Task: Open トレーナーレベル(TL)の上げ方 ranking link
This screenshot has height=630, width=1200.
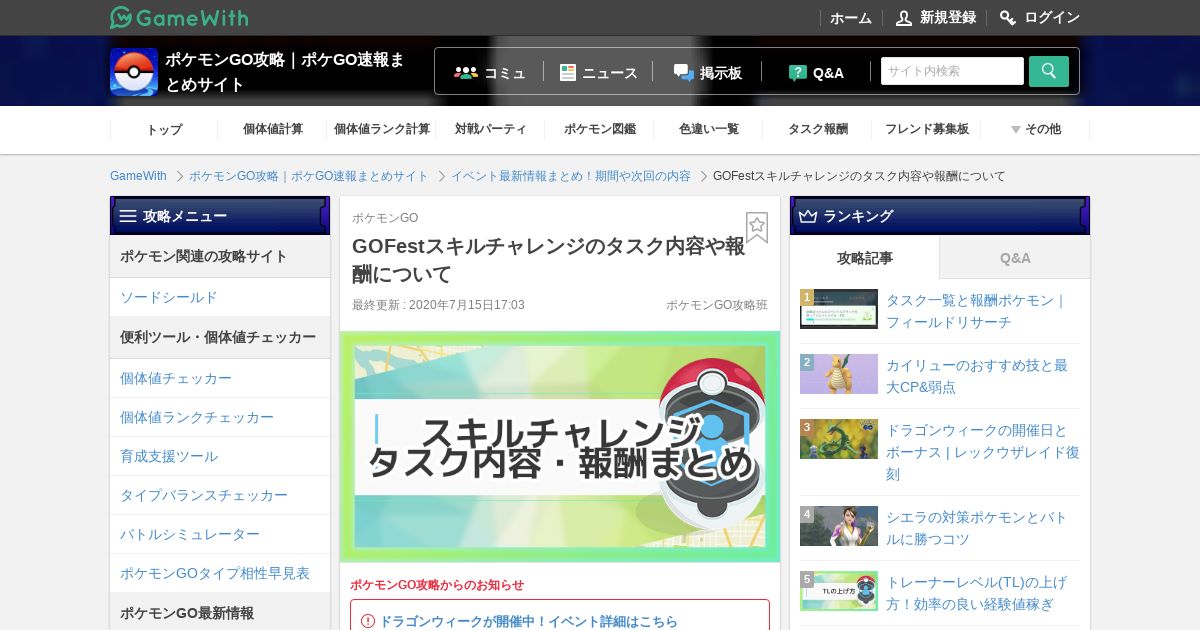Action: (x=977, y=593)
